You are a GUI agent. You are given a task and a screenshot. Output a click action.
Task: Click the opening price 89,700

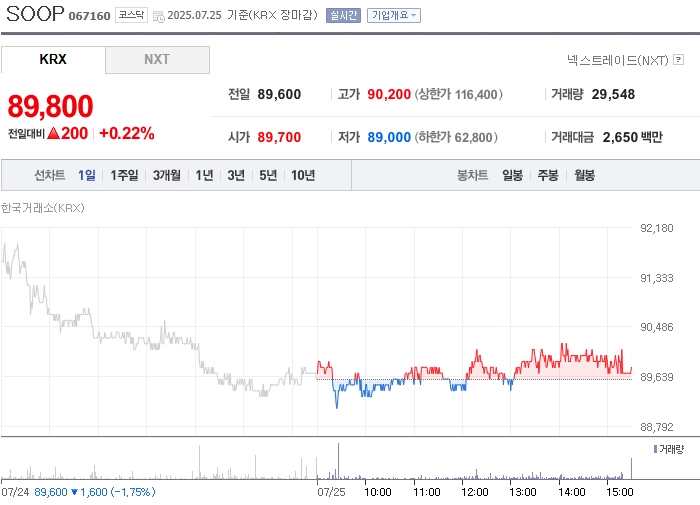[x=279, y=137]
